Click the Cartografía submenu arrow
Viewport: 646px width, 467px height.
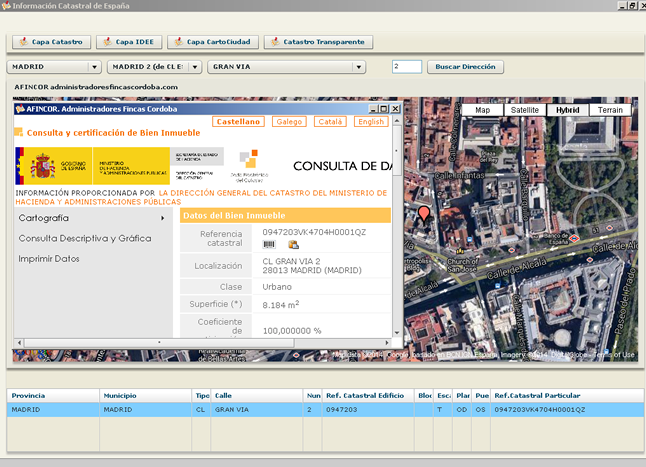(x=163, y=218)
